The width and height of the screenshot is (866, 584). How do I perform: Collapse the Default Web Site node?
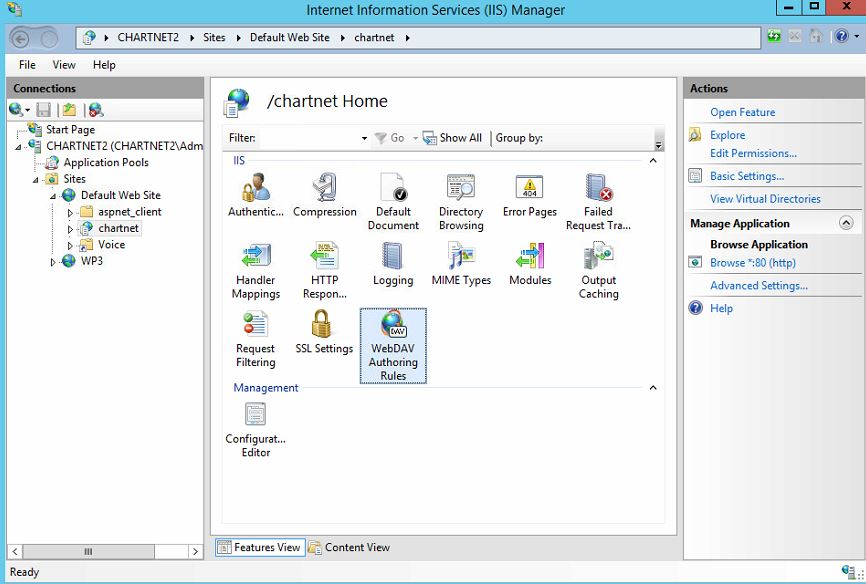[x=53, y=196]
